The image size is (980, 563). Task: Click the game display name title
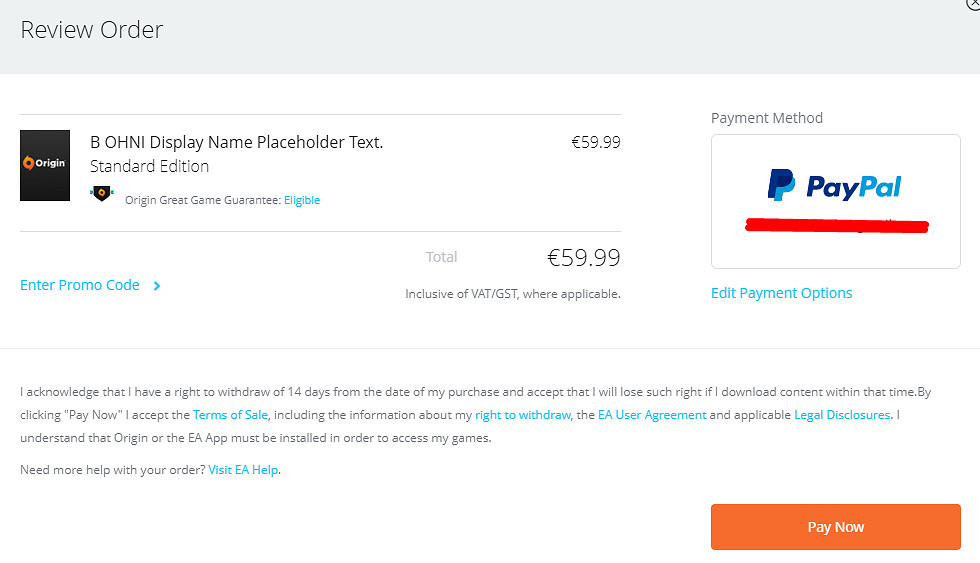[x=236, y=142]
